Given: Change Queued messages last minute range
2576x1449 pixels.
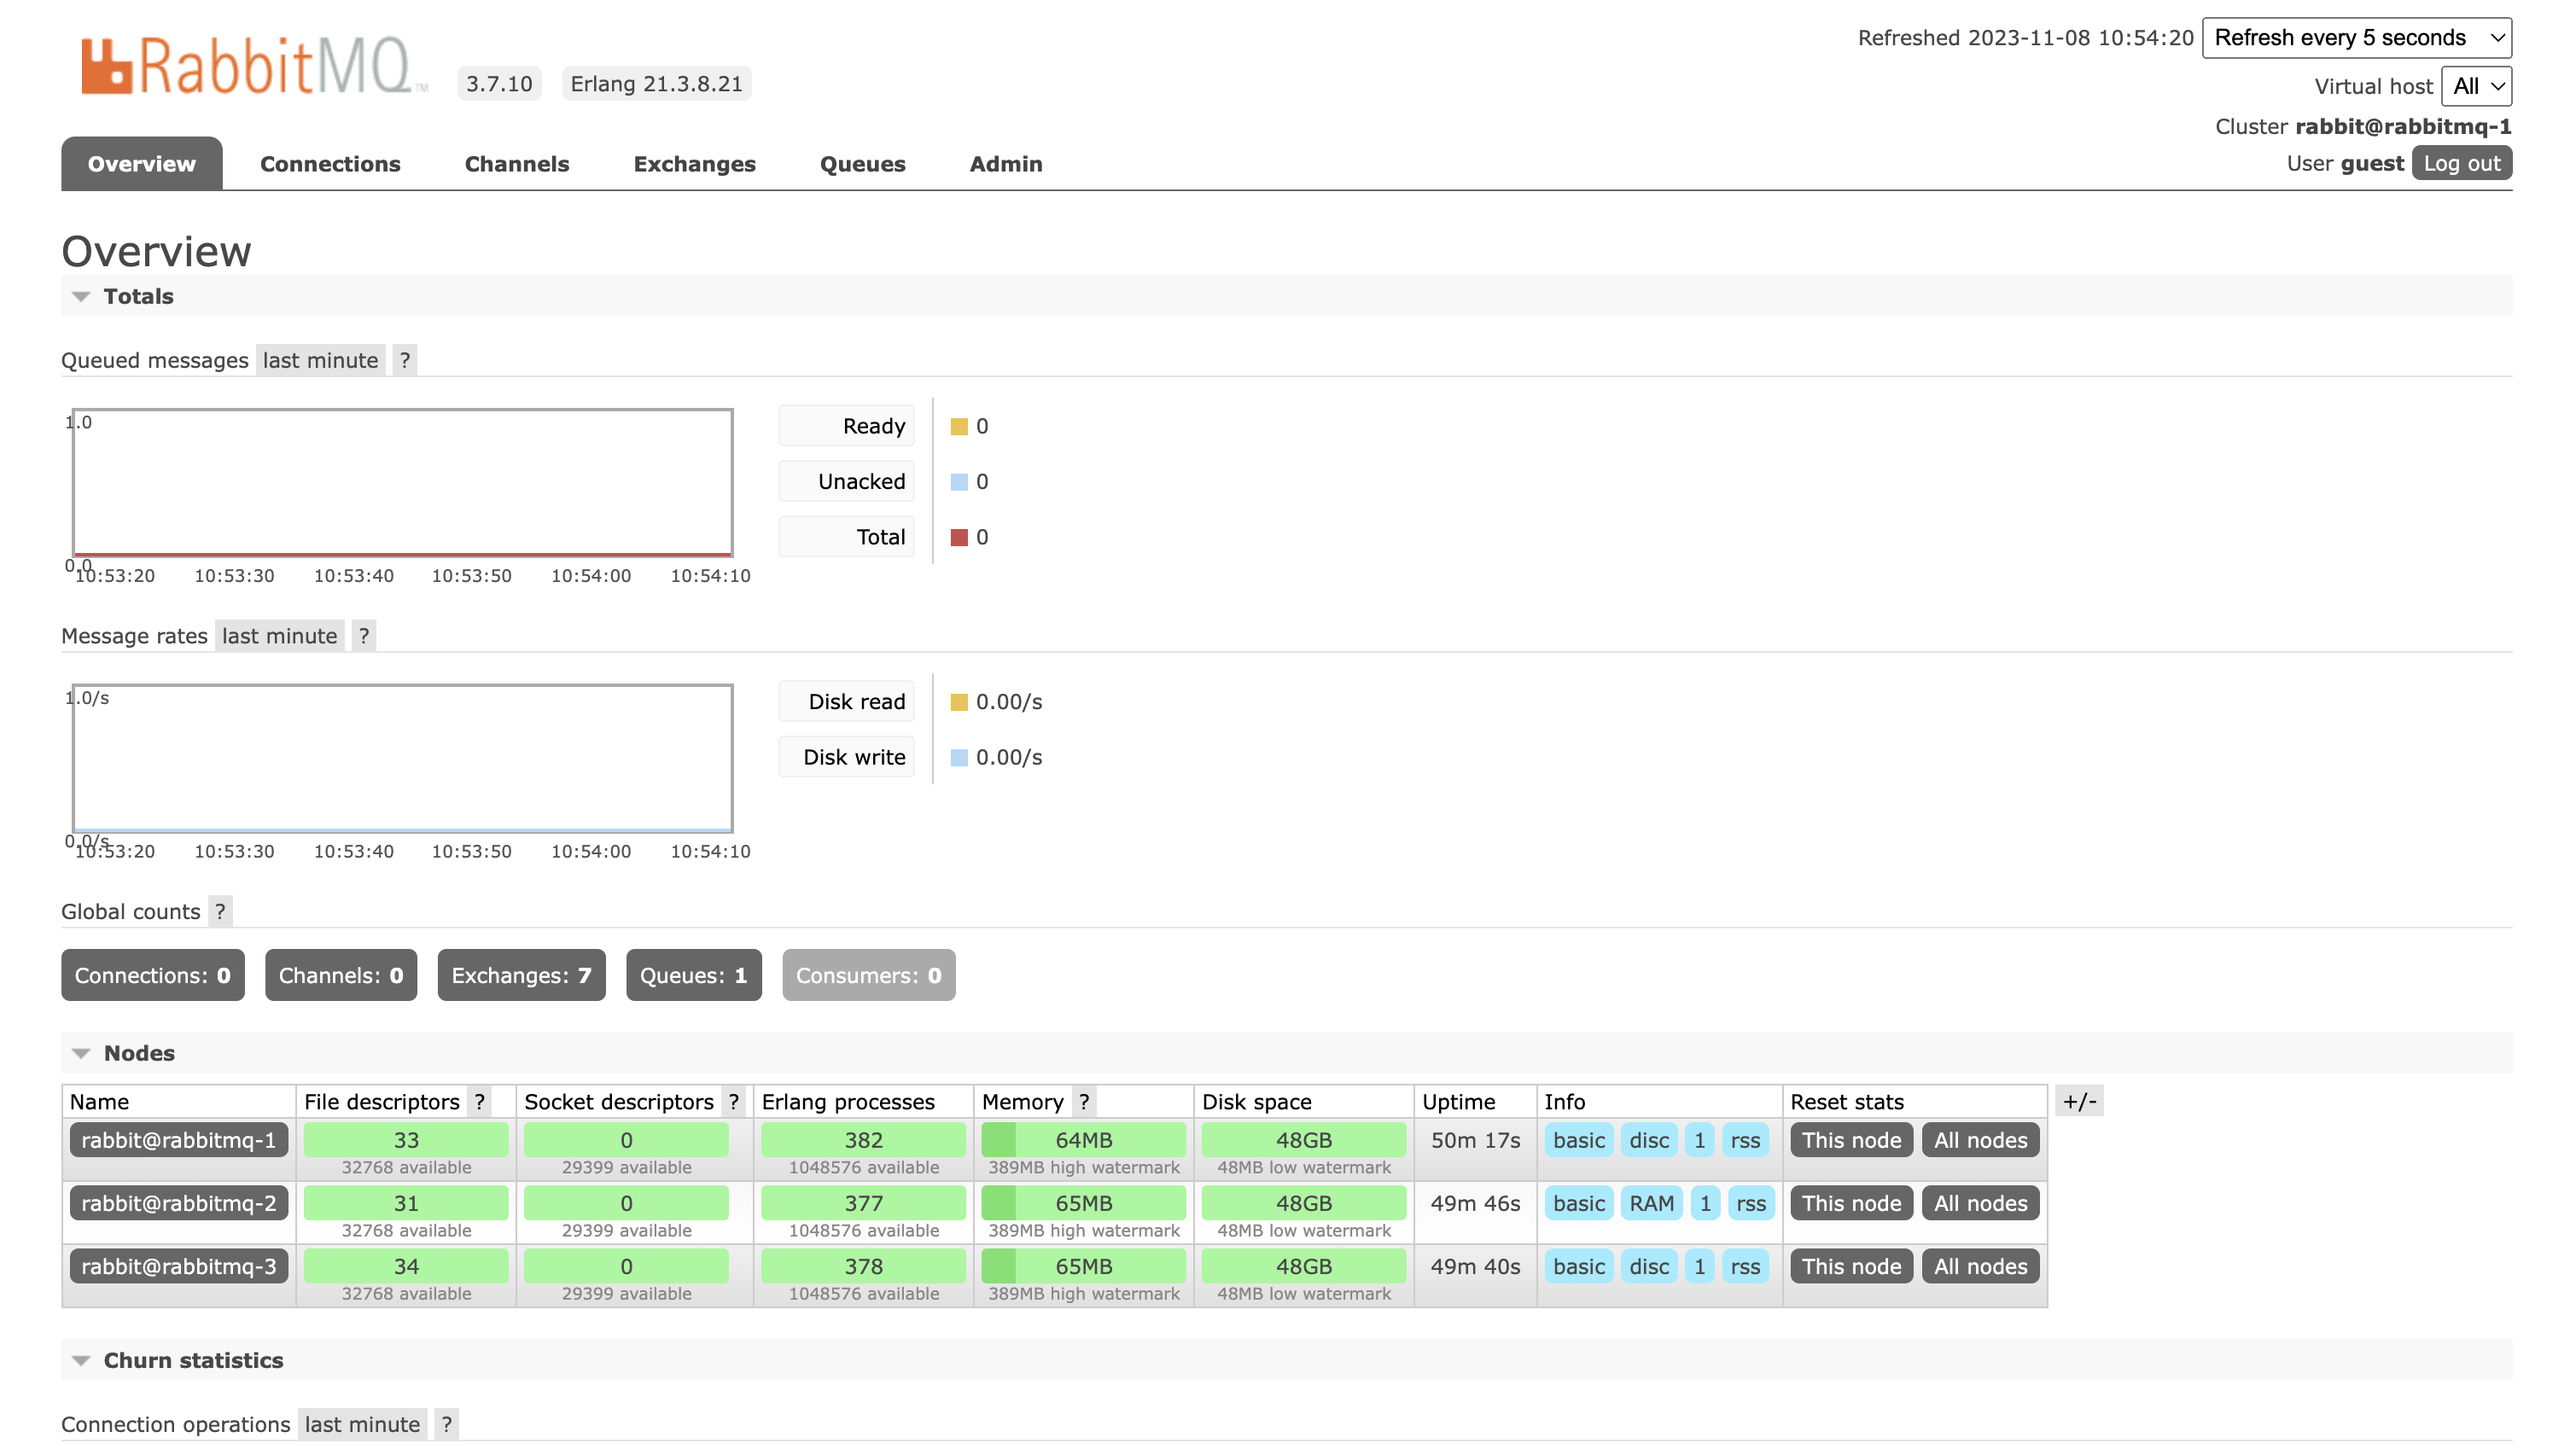Looking at the screenshot, I should coord(320,360).
